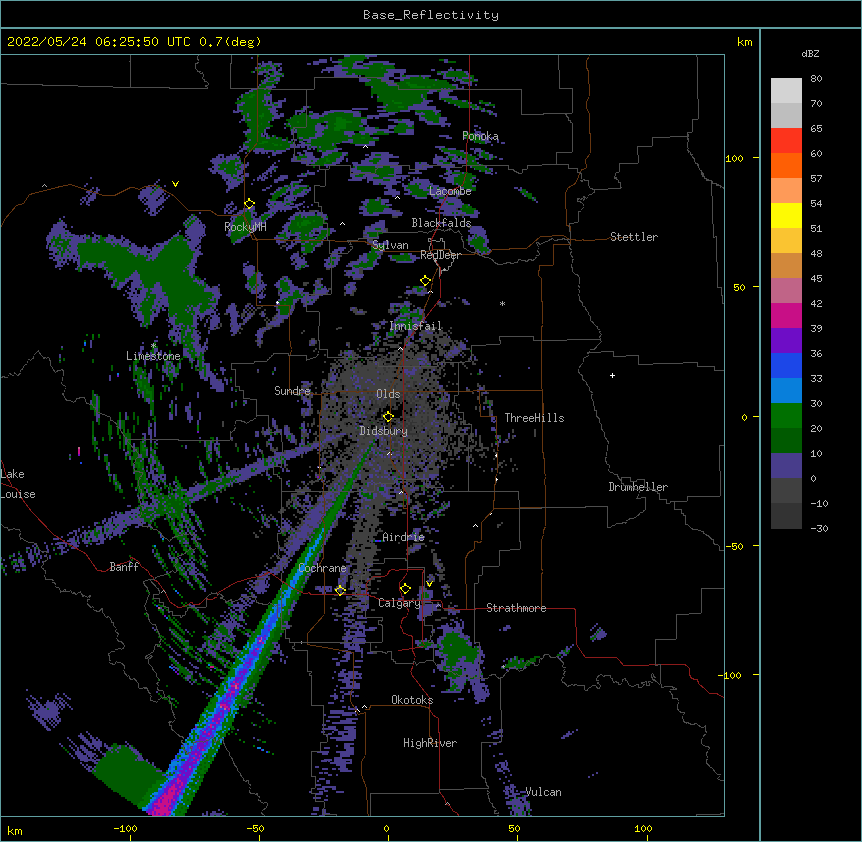Viewport: 862px width, 842px height.
Task: Click the yellow diamond marker right of Cochrane
Action: pyautogui.click(x=340, y=590)
